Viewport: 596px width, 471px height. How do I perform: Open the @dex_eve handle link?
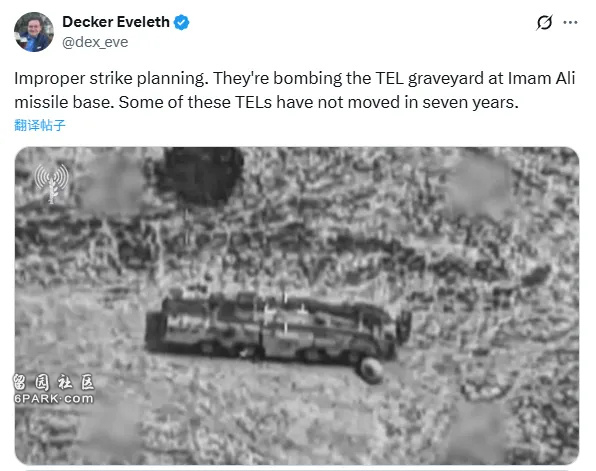coord(95,42)
